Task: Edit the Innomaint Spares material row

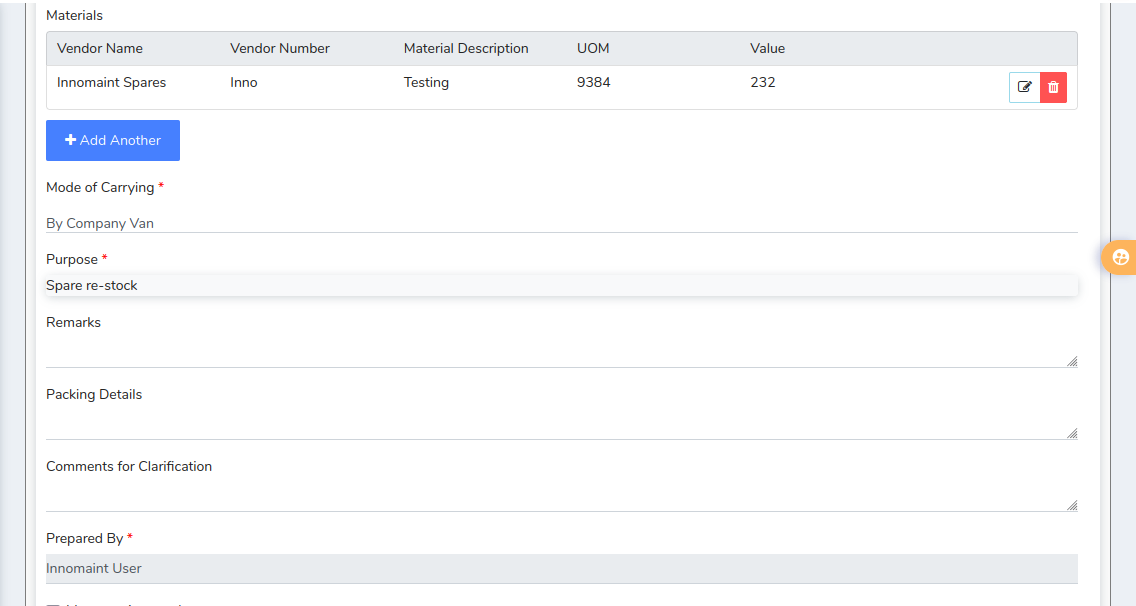Action: click(x=1024, y=87)
